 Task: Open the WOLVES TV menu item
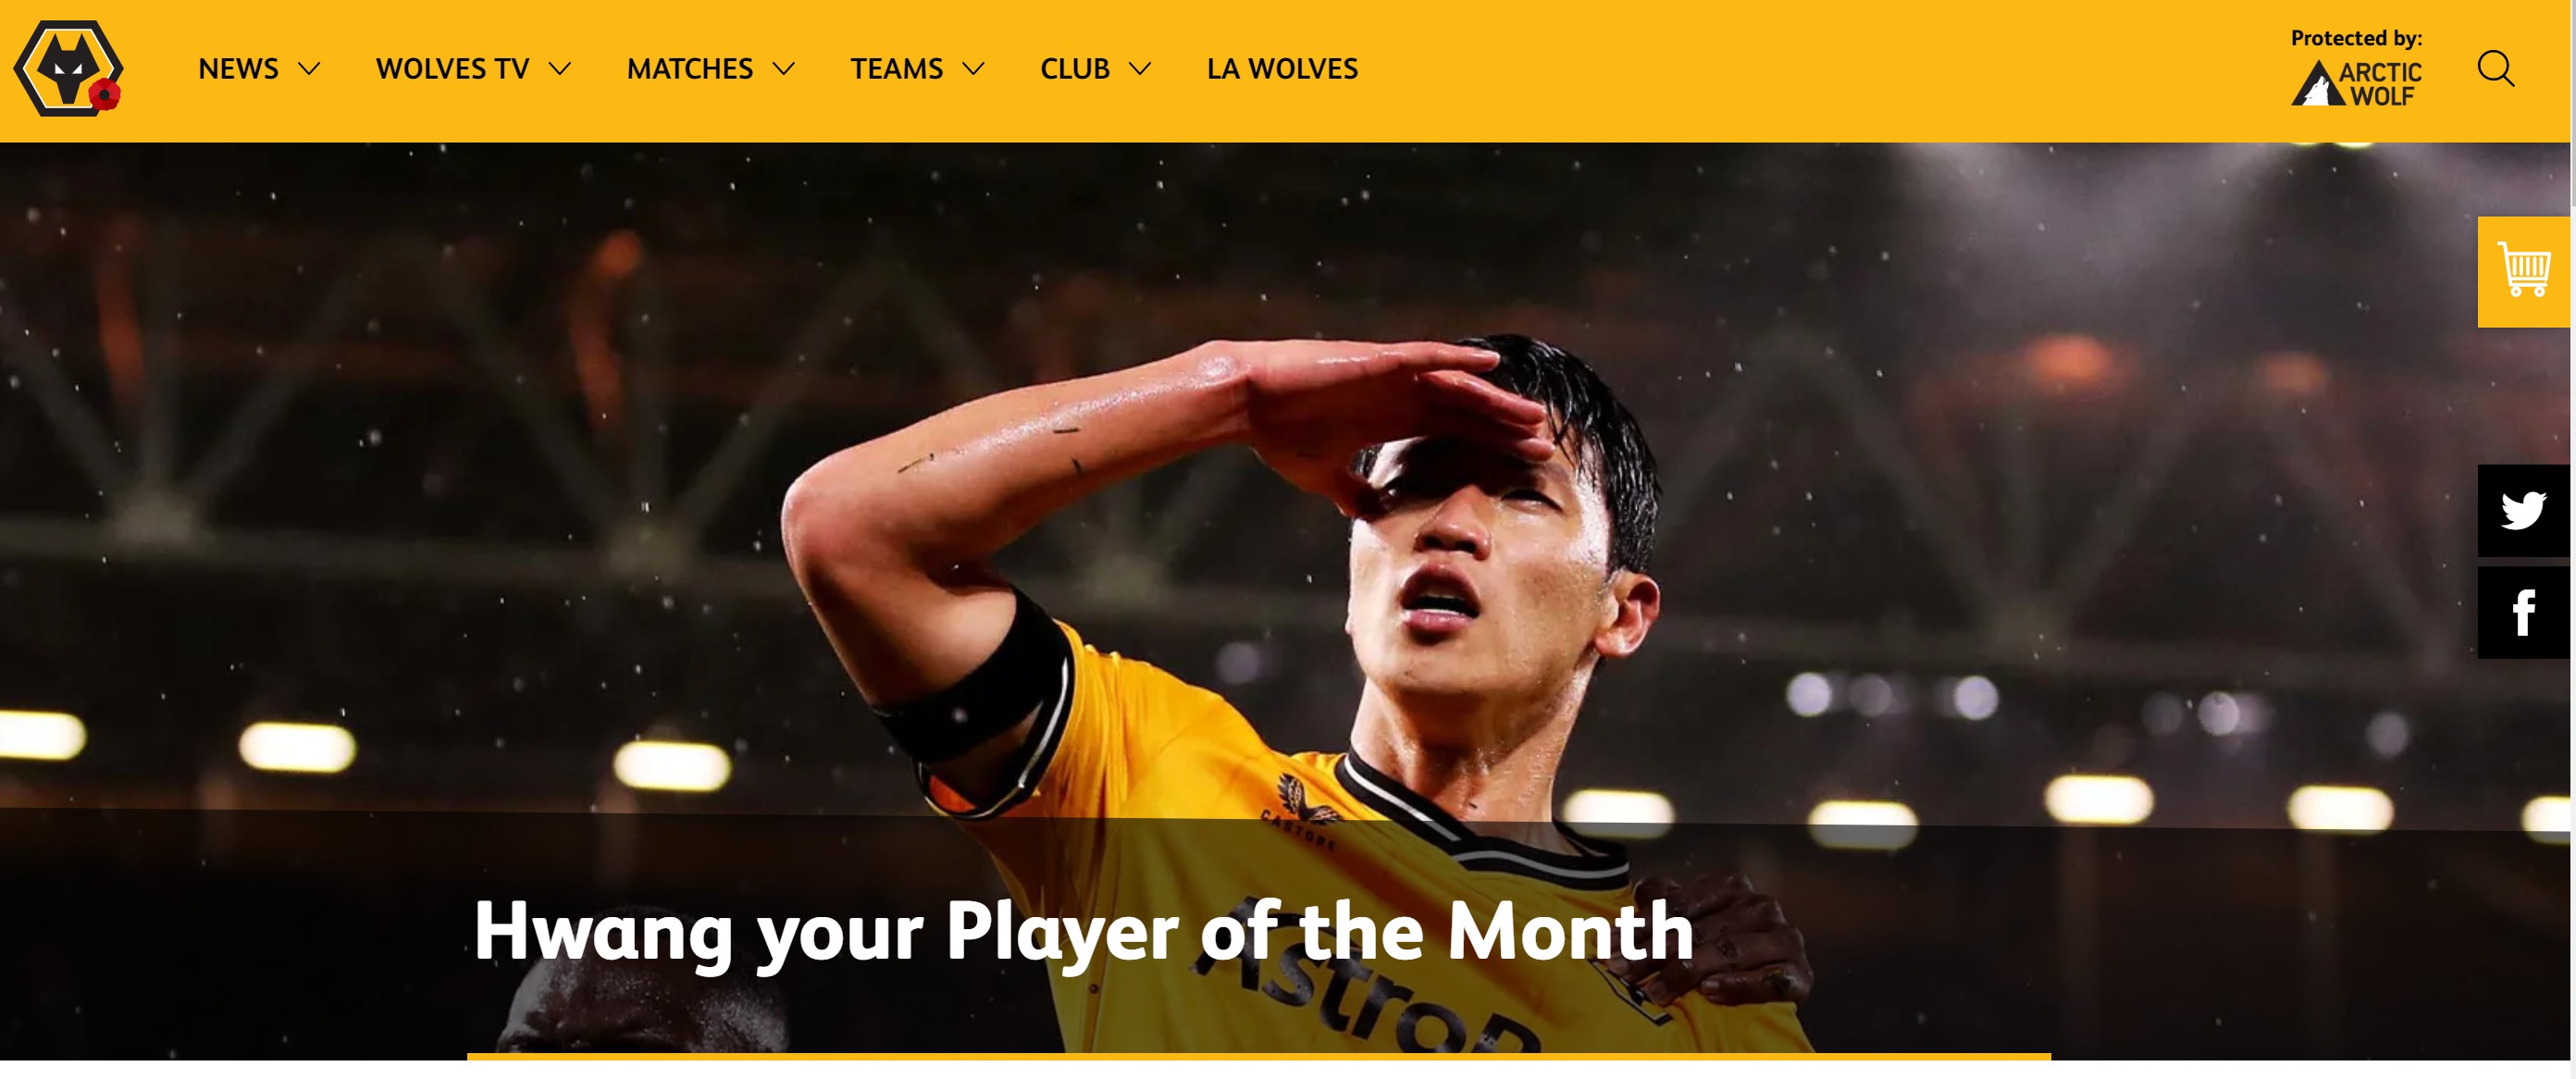tap(452, 69)
